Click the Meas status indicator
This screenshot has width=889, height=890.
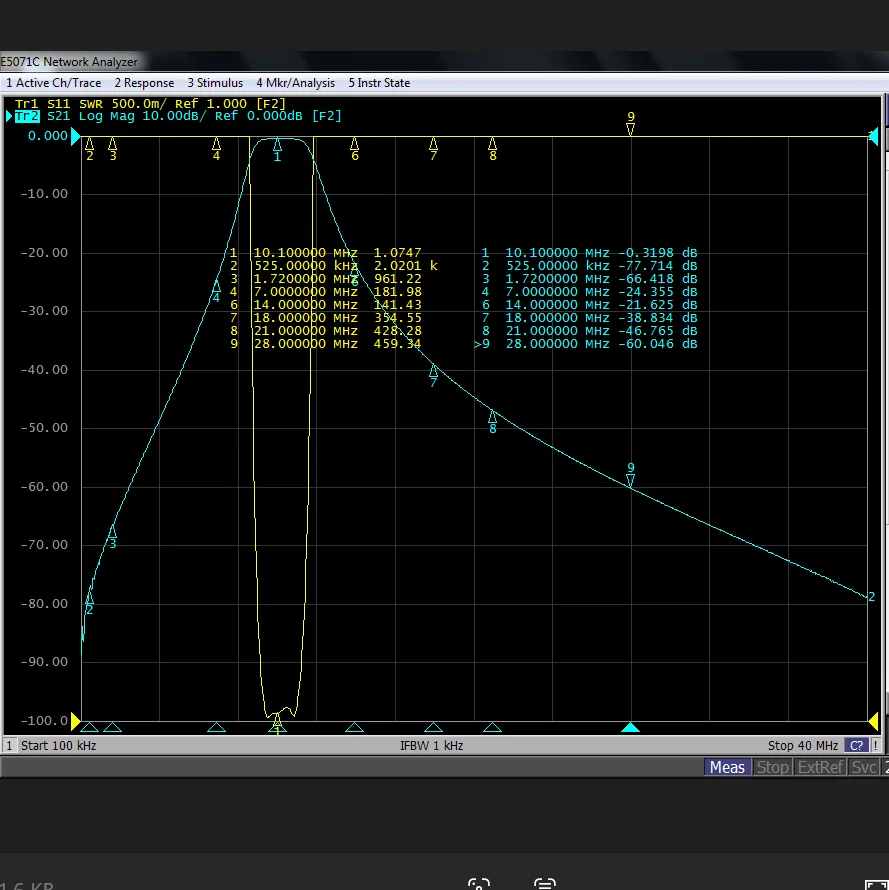click(x=727, y=767)
